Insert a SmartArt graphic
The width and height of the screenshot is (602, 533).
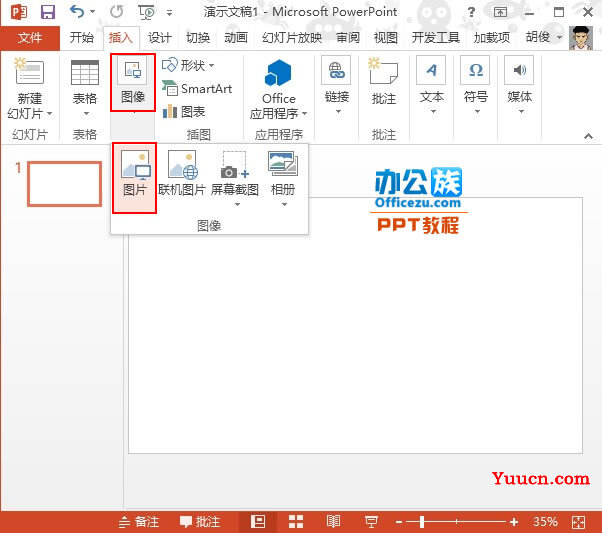point(197,89)
